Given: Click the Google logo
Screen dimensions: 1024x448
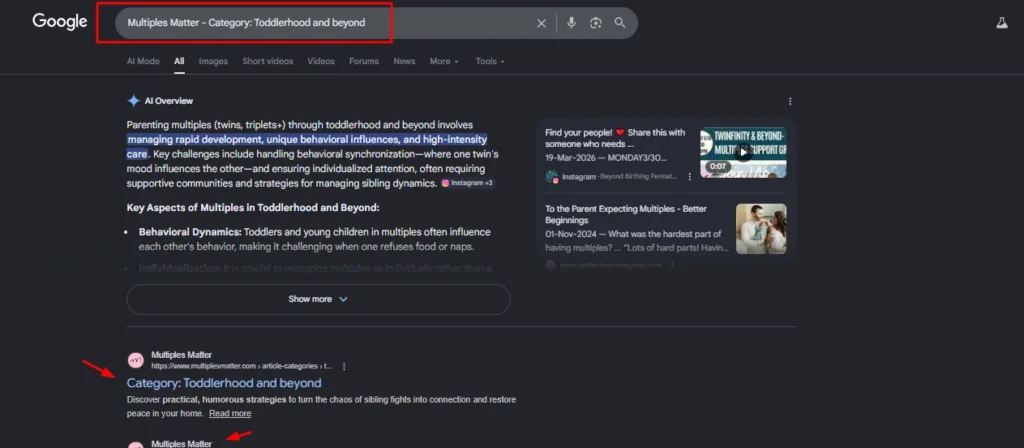Looking at the screenshot, I should click(60, 22).
